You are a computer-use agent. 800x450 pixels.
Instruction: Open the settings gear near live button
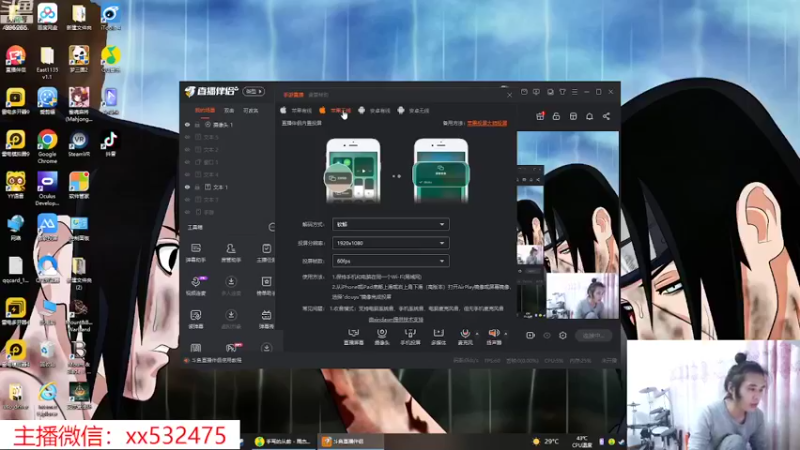(563, 335)
